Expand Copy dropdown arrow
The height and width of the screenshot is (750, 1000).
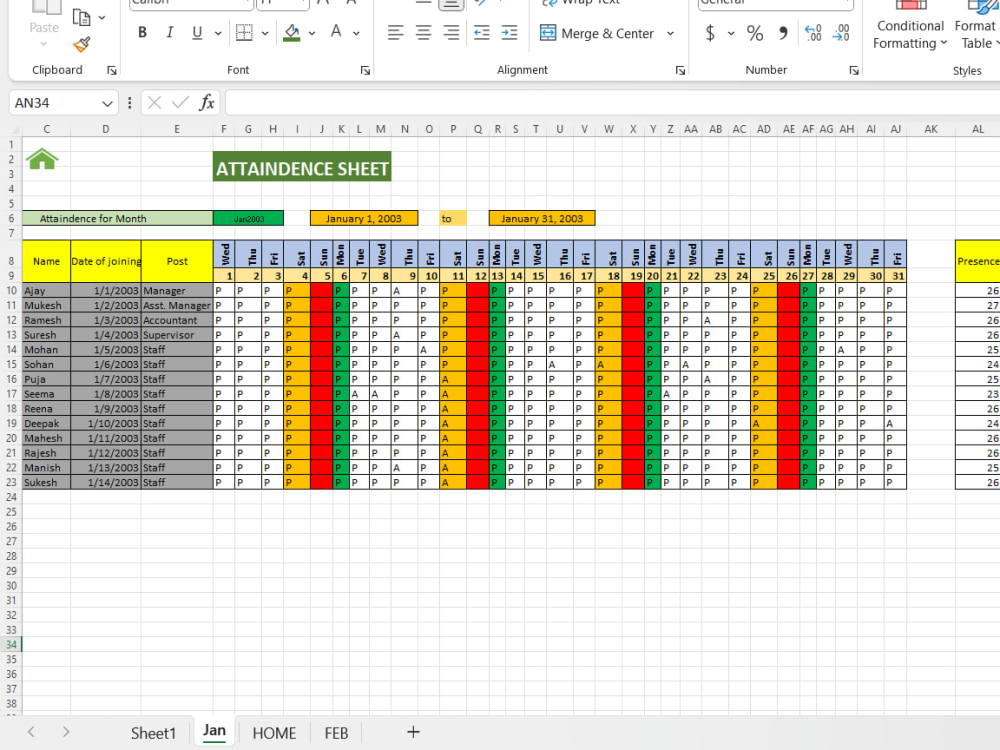click(102, 17)
